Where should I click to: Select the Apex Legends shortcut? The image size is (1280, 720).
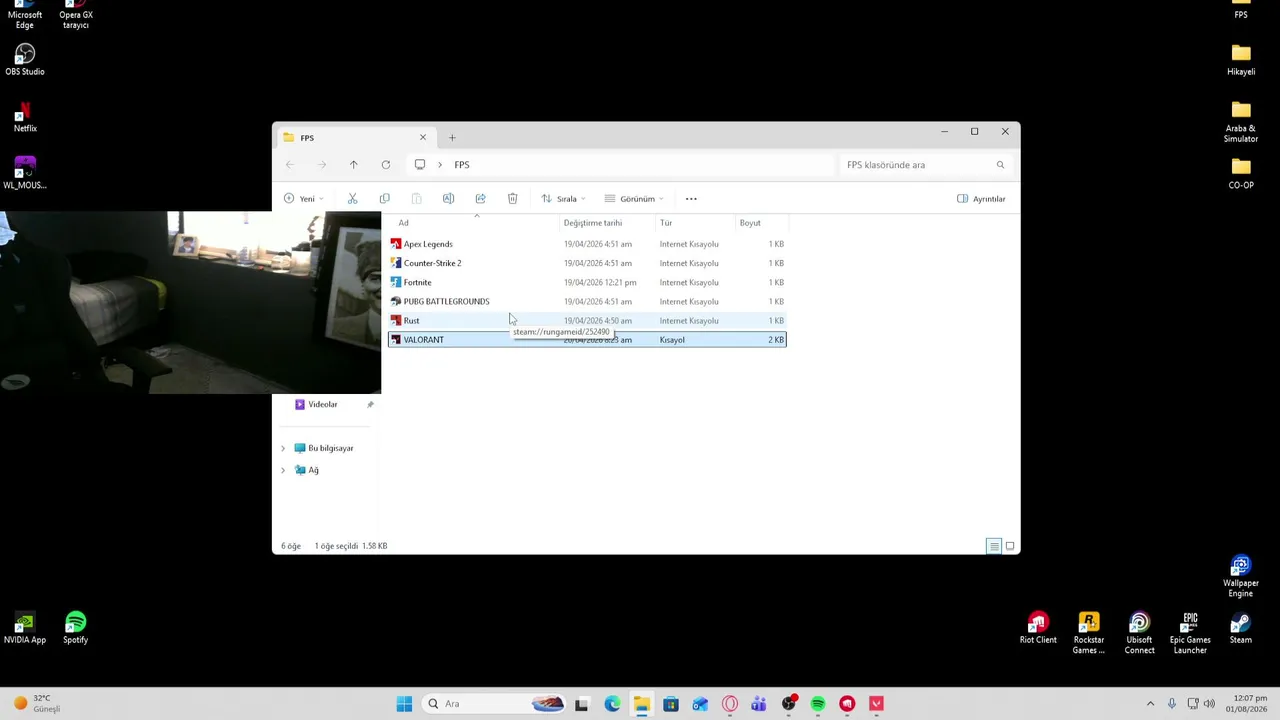[587, 244]
